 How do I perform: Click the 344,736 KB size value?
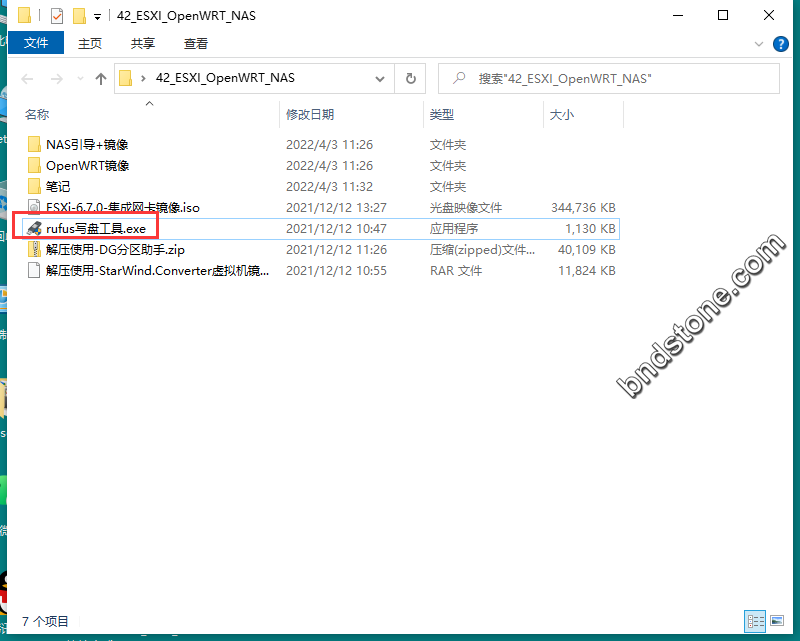[x=583, y=207]
